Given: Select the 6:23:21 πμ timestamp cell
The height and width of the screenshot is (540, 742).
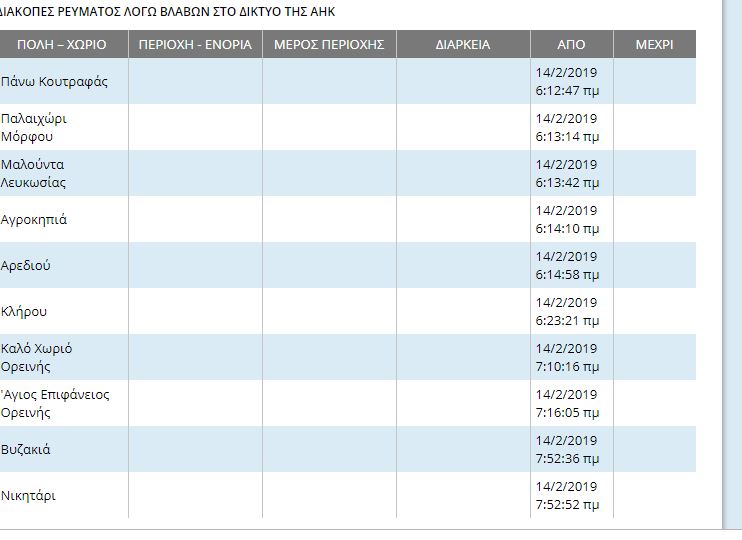Looking at the screenshot, I should coord(567,321).
